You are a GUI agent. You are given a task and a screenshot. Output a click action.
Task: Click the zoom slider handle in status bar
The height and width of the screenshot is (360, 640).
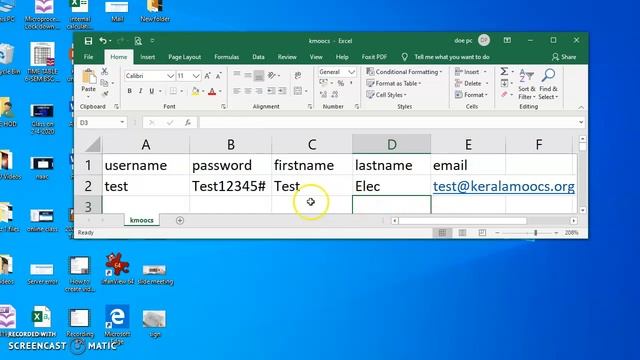(535, 233)
